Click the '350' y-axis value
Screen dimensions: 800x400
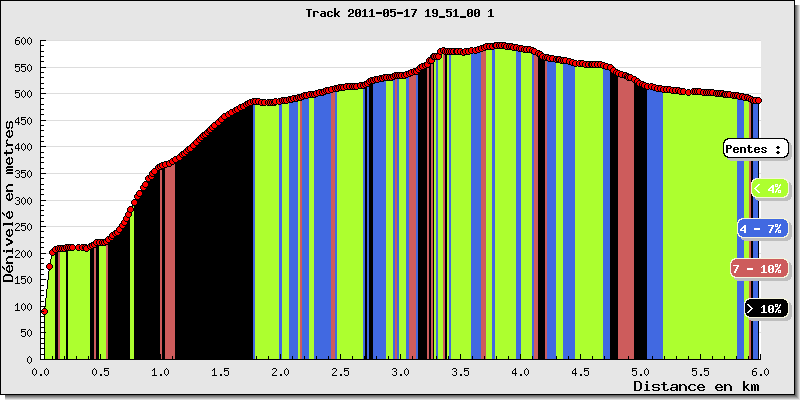[24, 174]
